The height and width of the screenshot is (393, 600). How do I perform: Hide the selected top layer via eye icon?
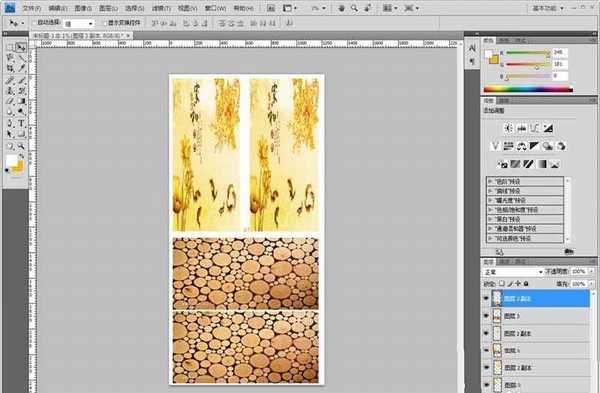pyautogui.click(x=486, y=299)
